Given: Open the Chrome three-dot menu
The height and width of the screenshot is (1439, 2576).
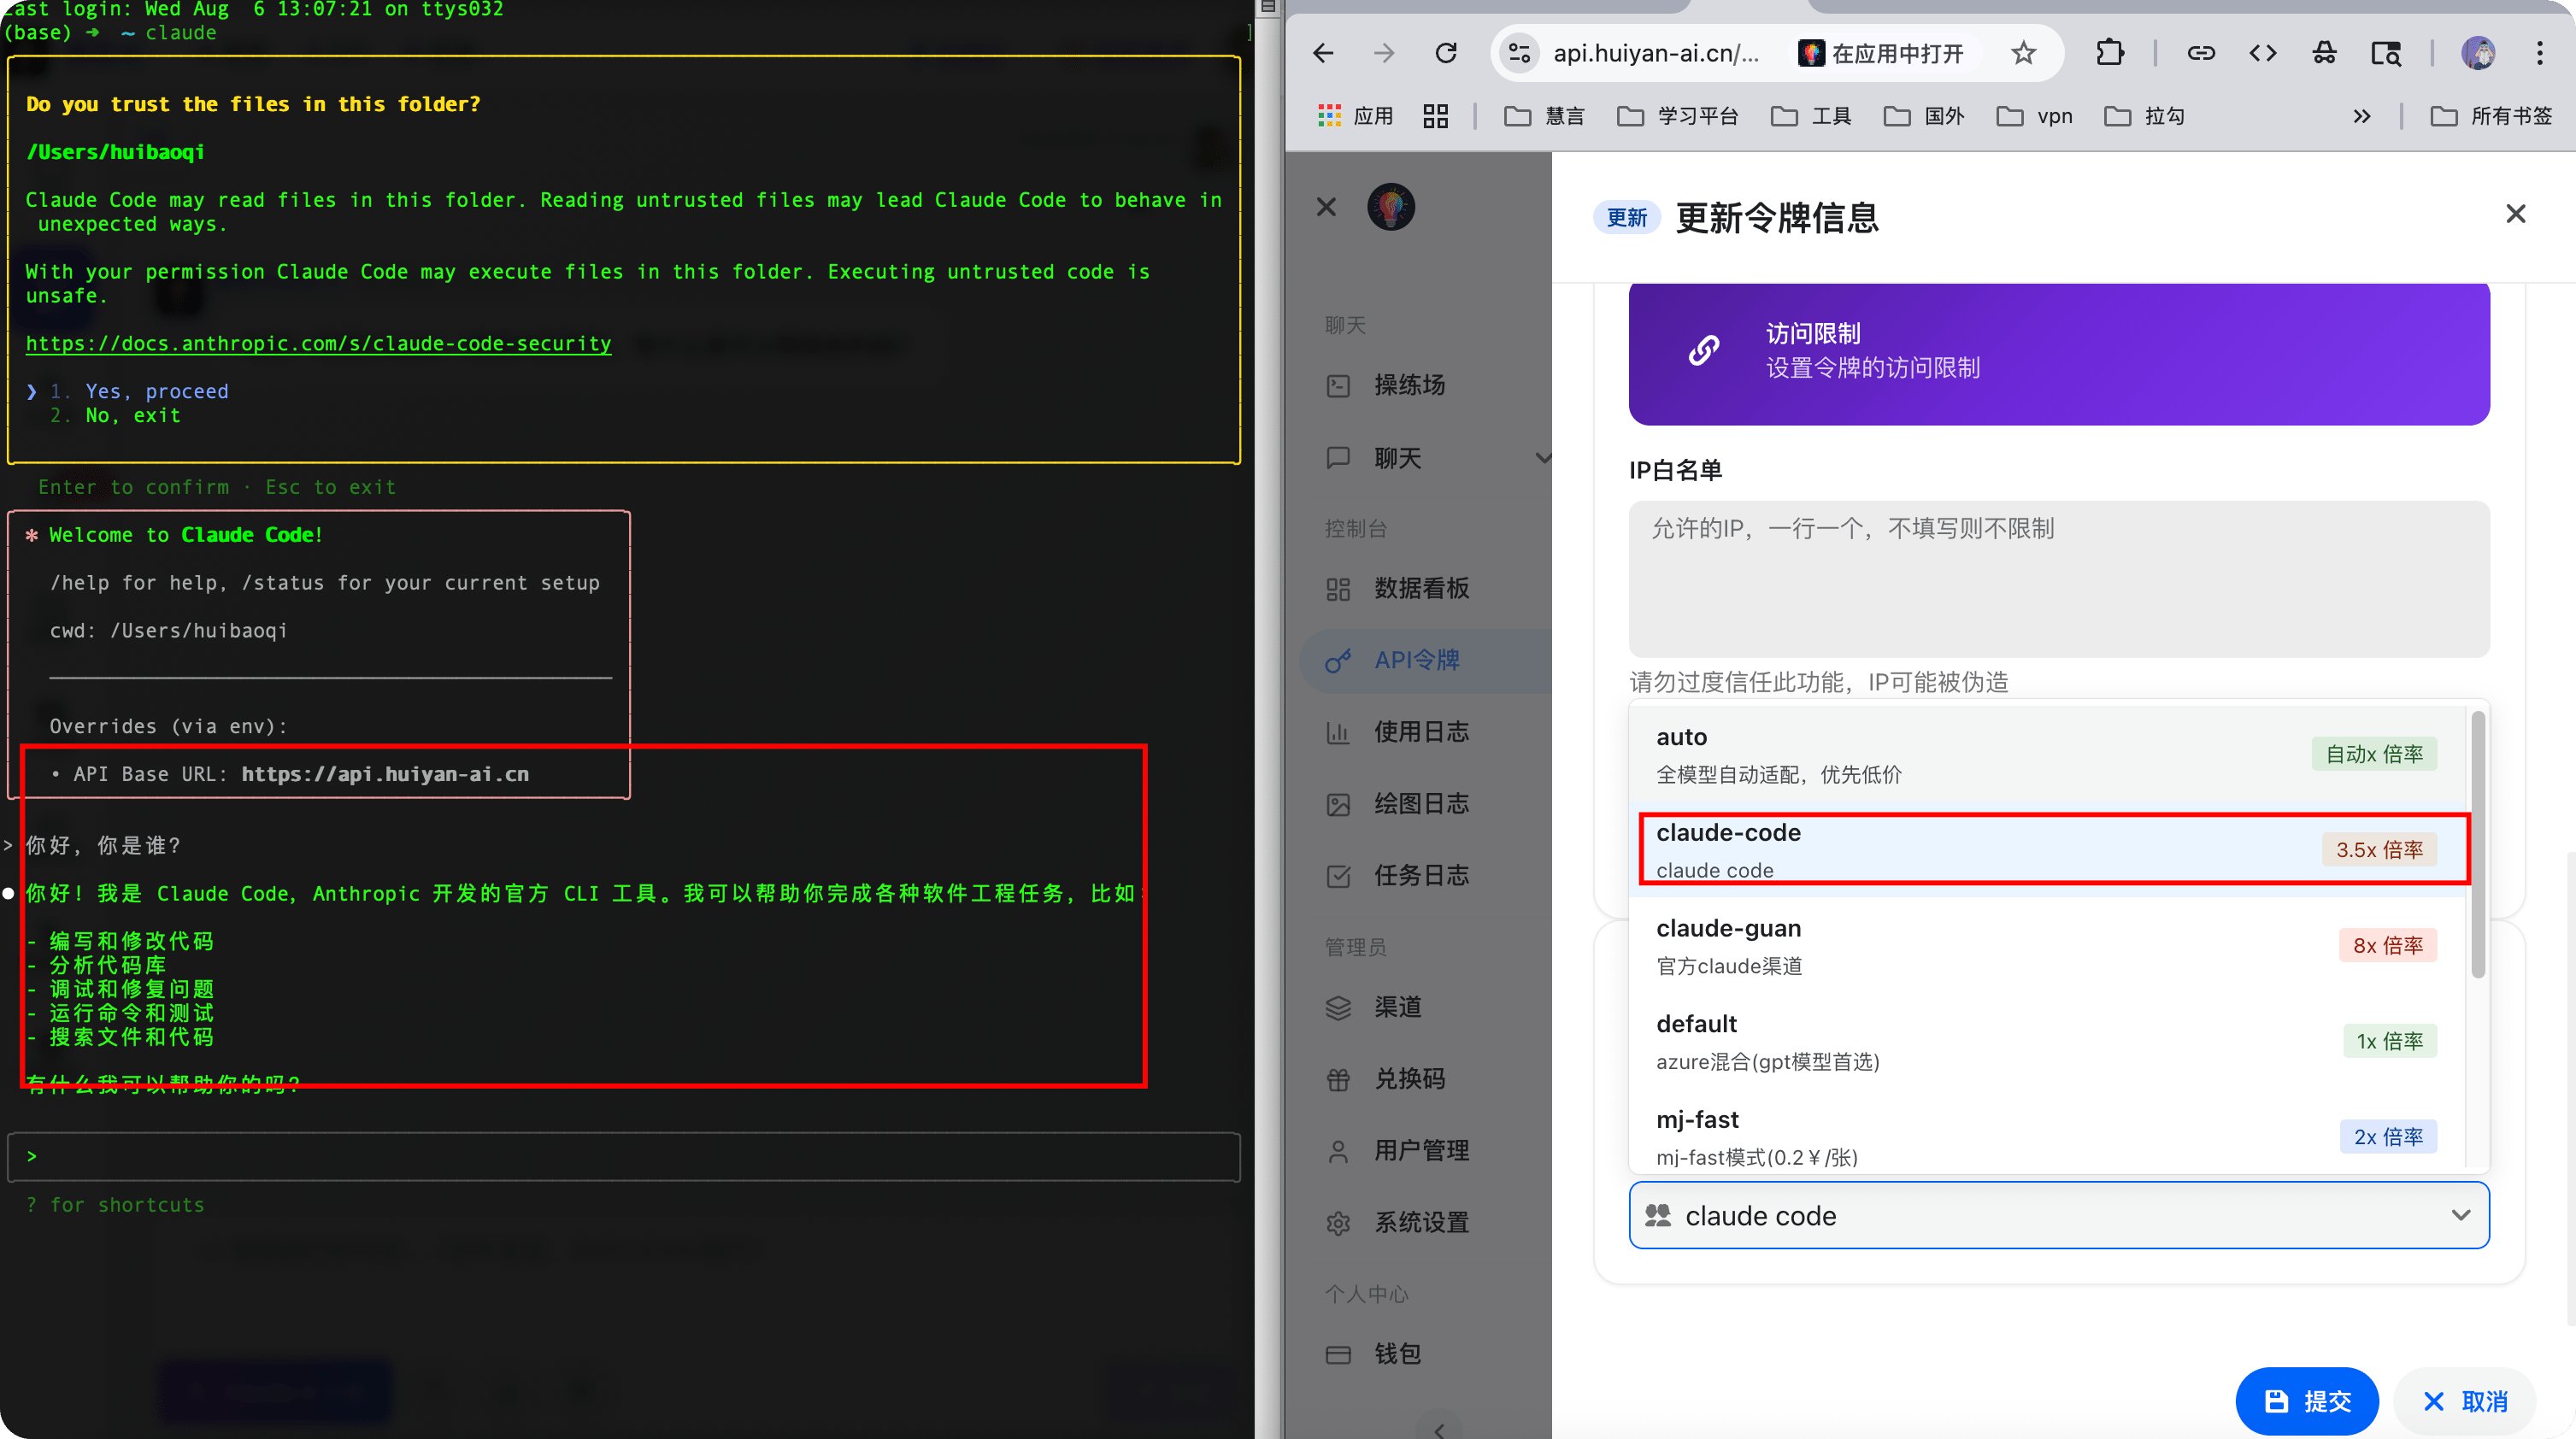Looking at the screenshot, I should coord(2539,53).
